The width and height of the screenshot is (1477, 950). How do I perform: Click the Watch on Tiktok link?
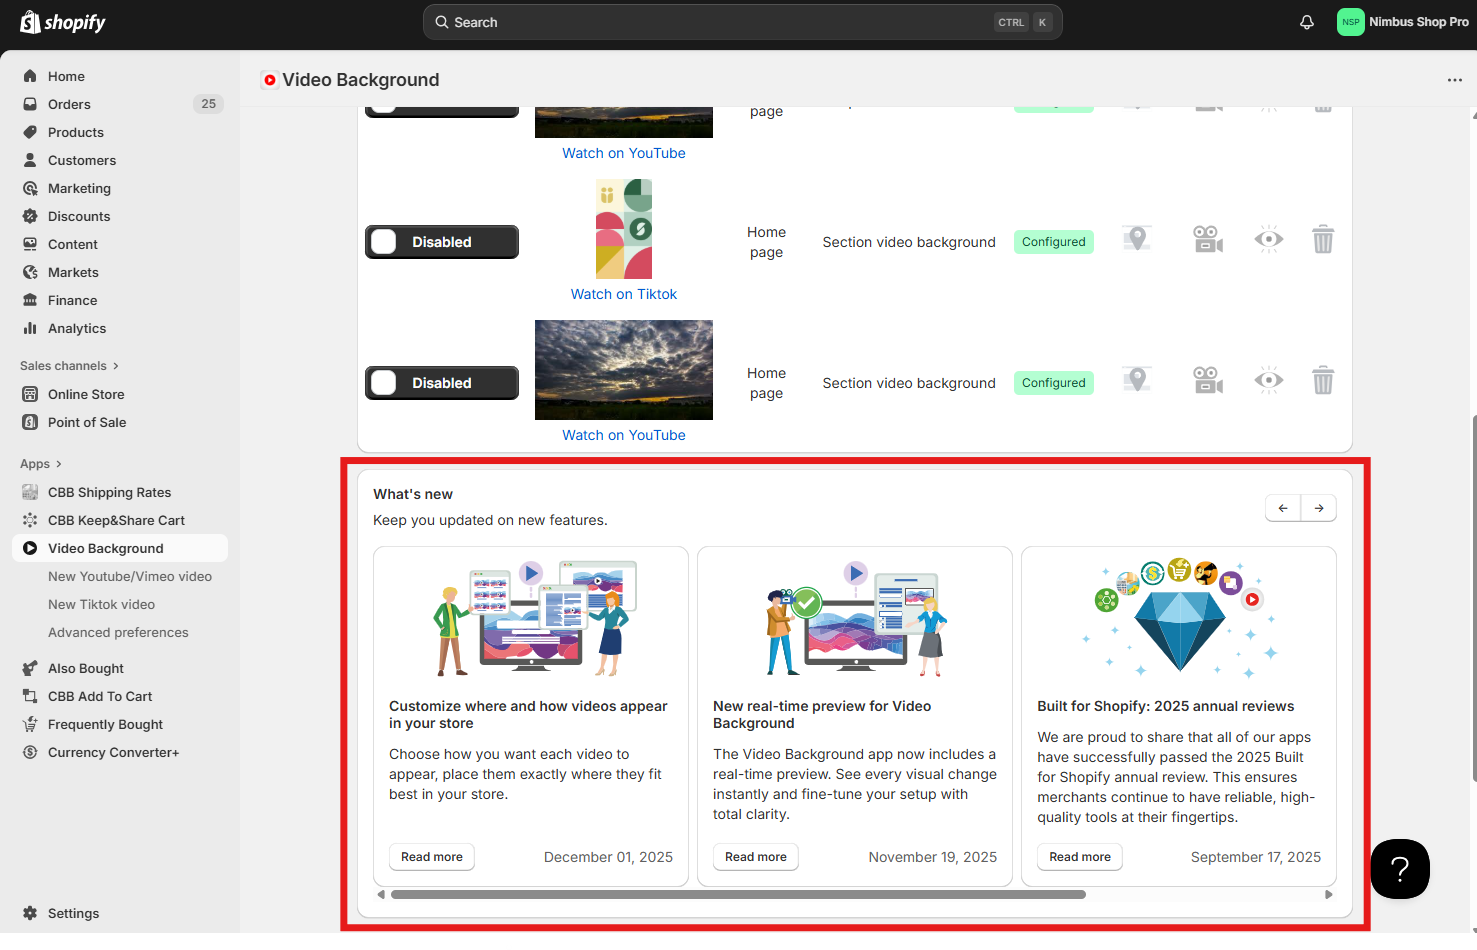[x=624, y=294]
